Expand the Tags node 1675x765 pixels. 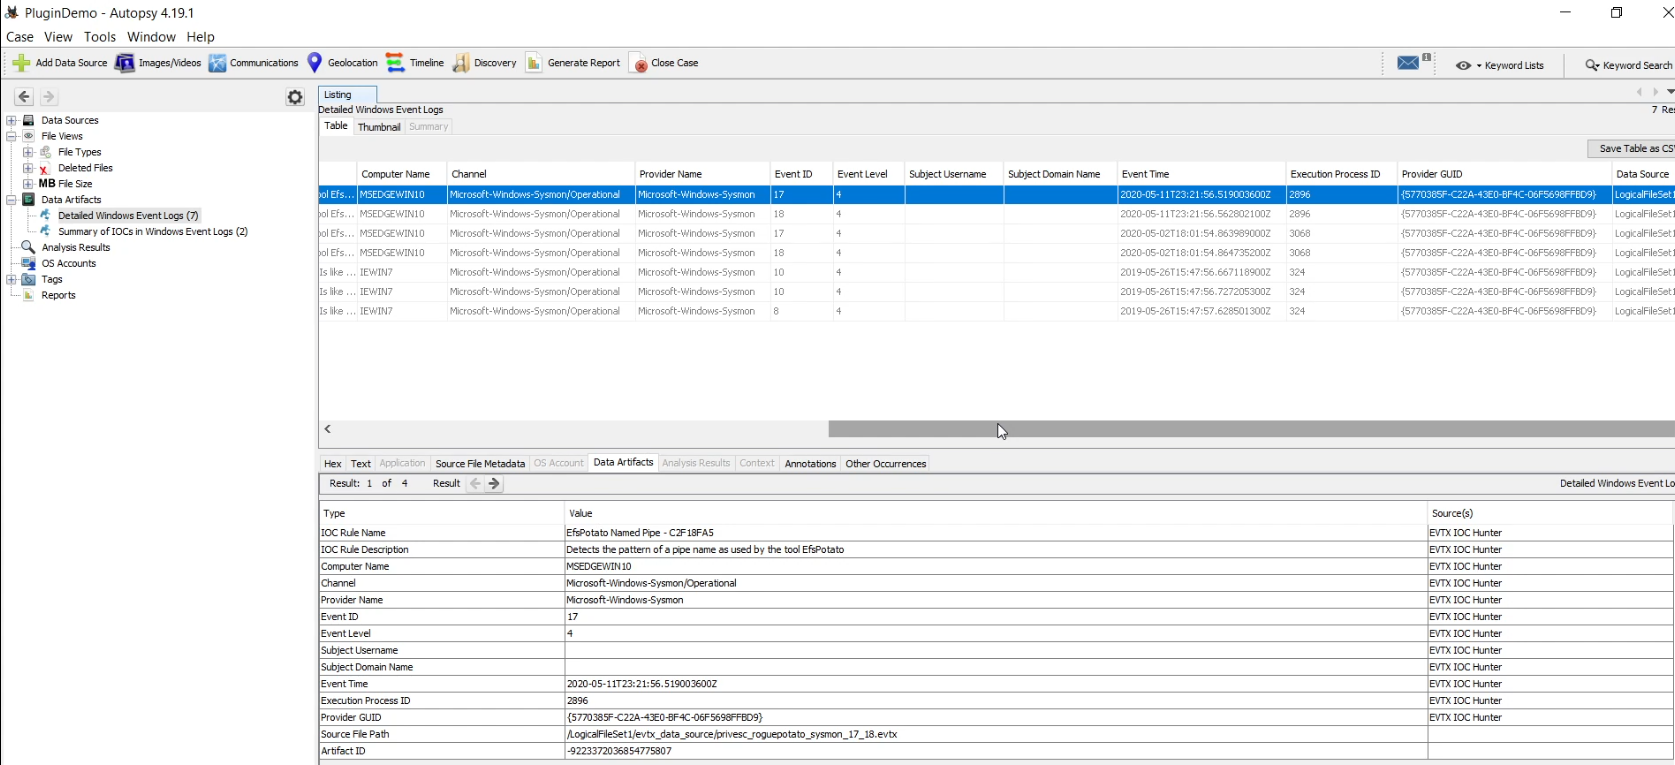coord(12,280)
